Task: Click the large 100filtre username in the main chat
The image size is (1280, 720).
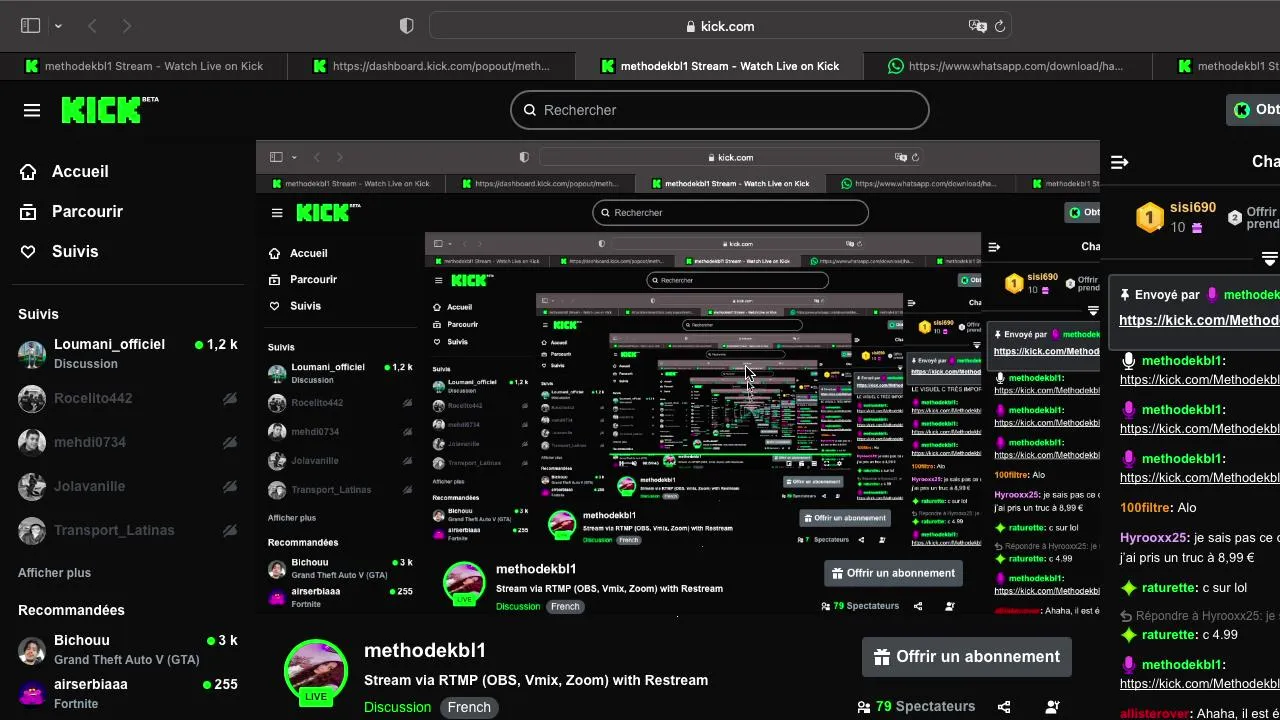Action: (1145, 508)
